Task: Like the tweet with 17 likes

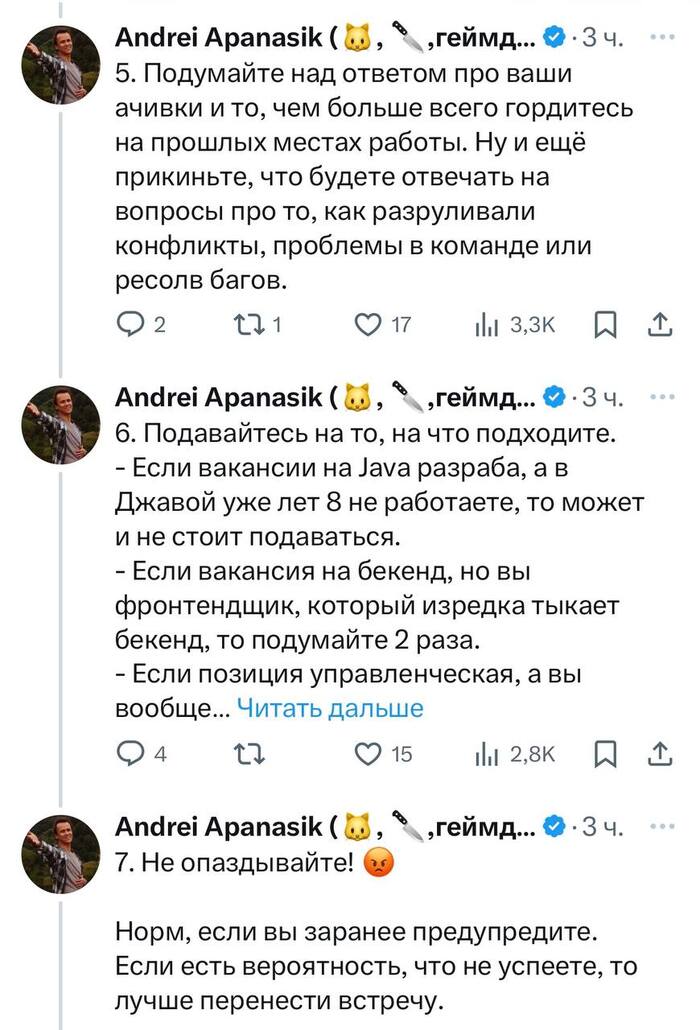Action: click(x=370, y=325)
